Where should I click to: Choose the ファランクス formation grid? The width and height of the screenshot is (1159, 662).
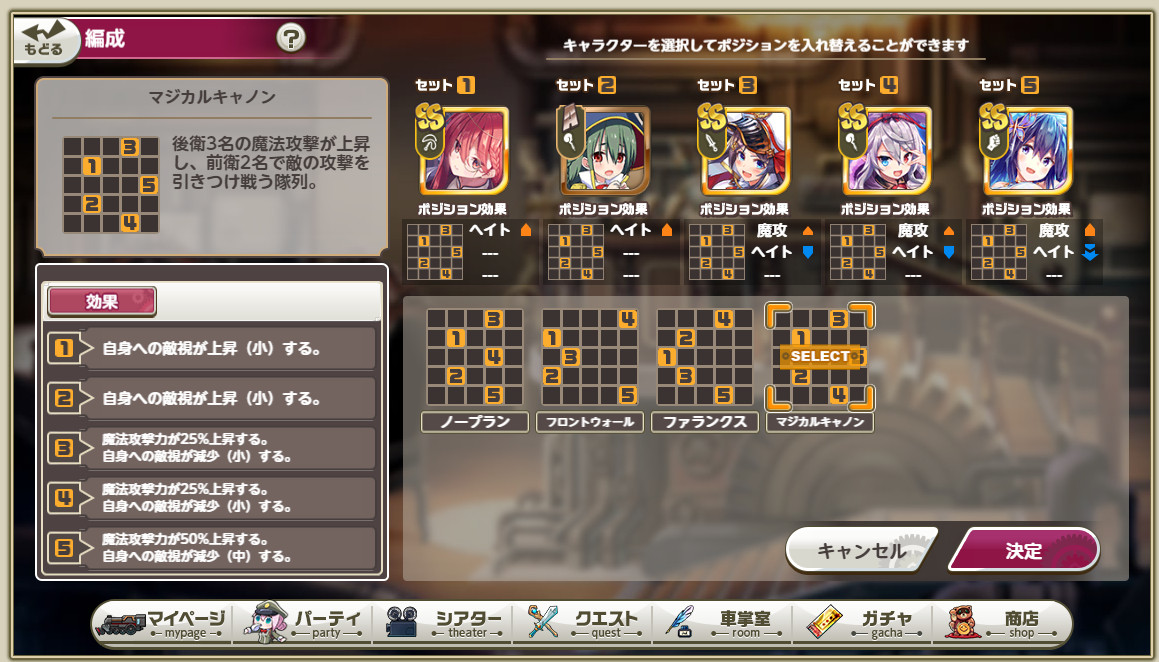point(705,357)
